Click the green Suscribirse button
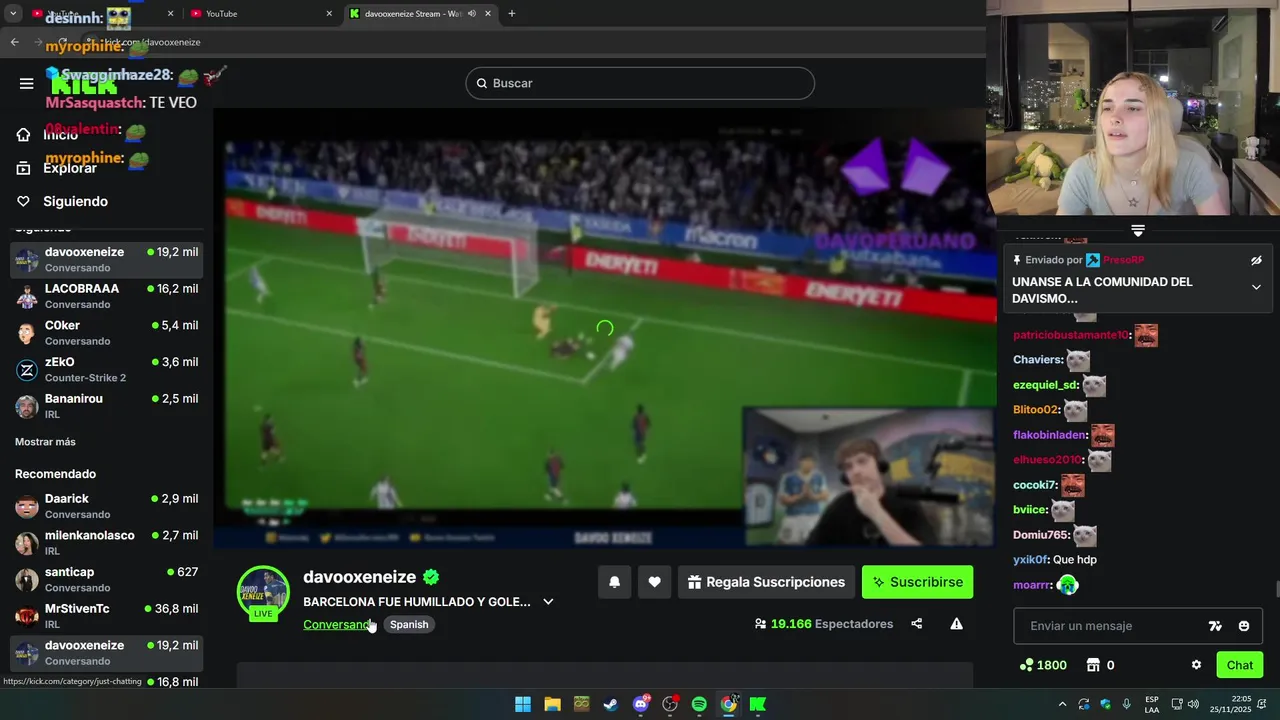The width and height of the screenshot is (1280, 720). [917, 582]
